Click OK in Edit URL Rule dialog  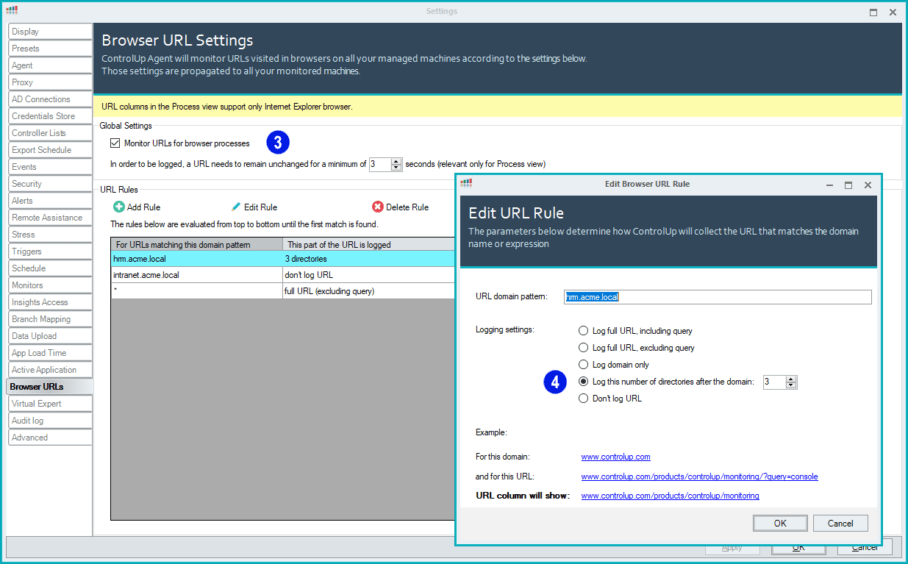tap(780, 523)
